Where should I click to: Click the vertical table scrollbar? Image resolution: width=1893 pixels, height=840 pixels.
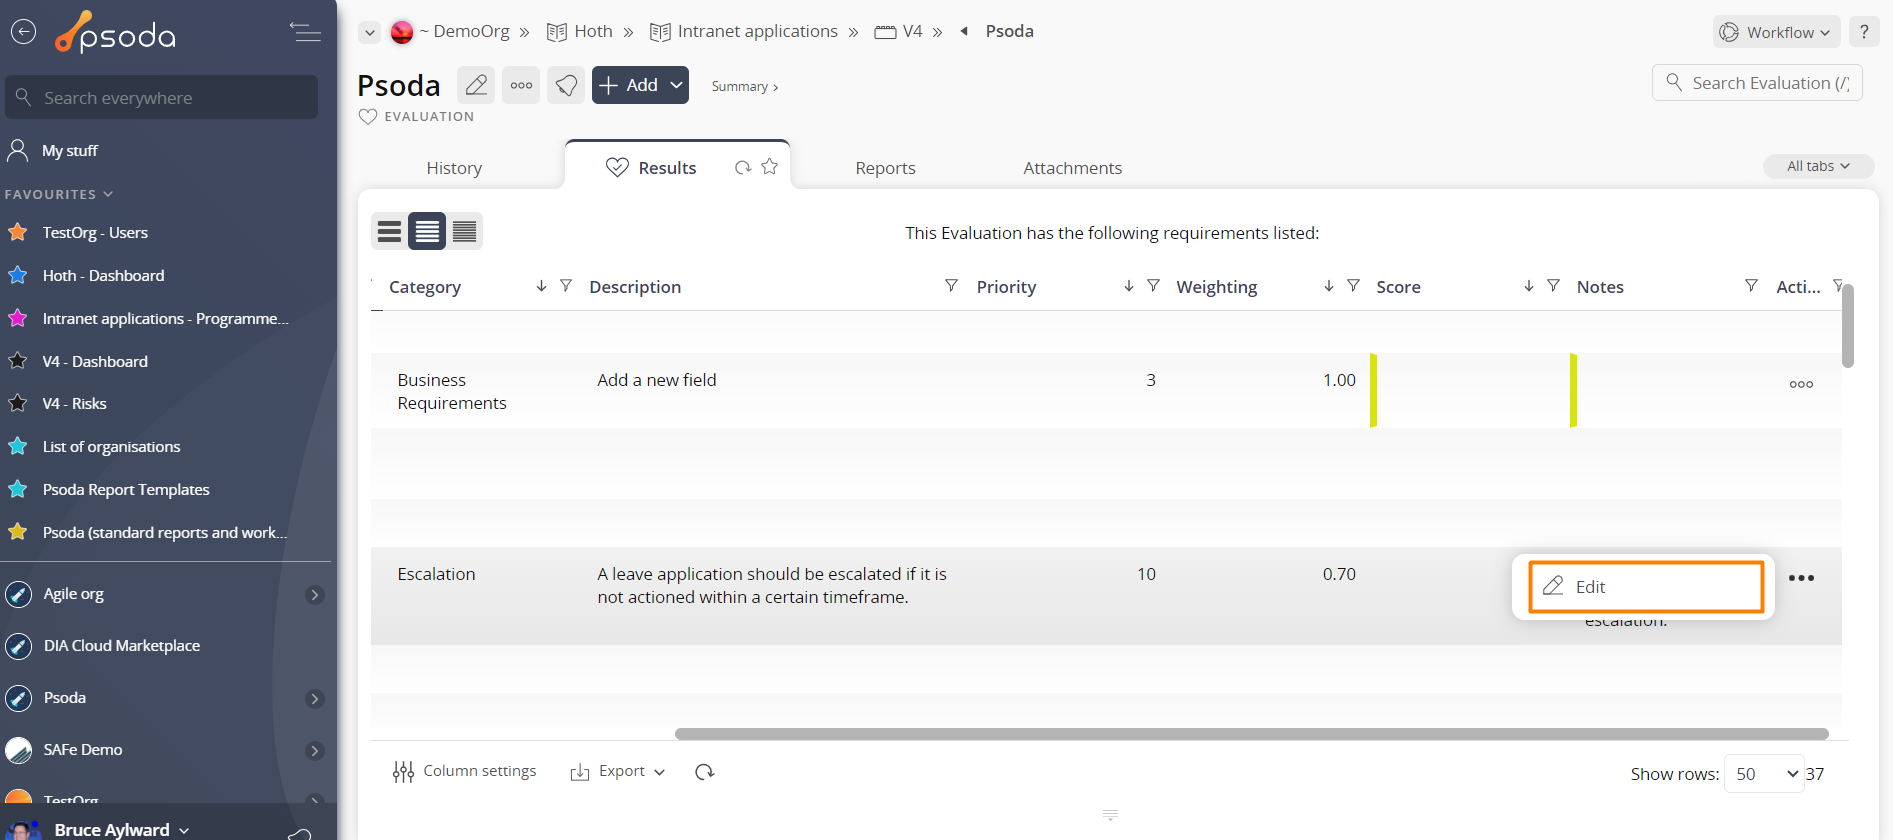[x=1848, y=326]
